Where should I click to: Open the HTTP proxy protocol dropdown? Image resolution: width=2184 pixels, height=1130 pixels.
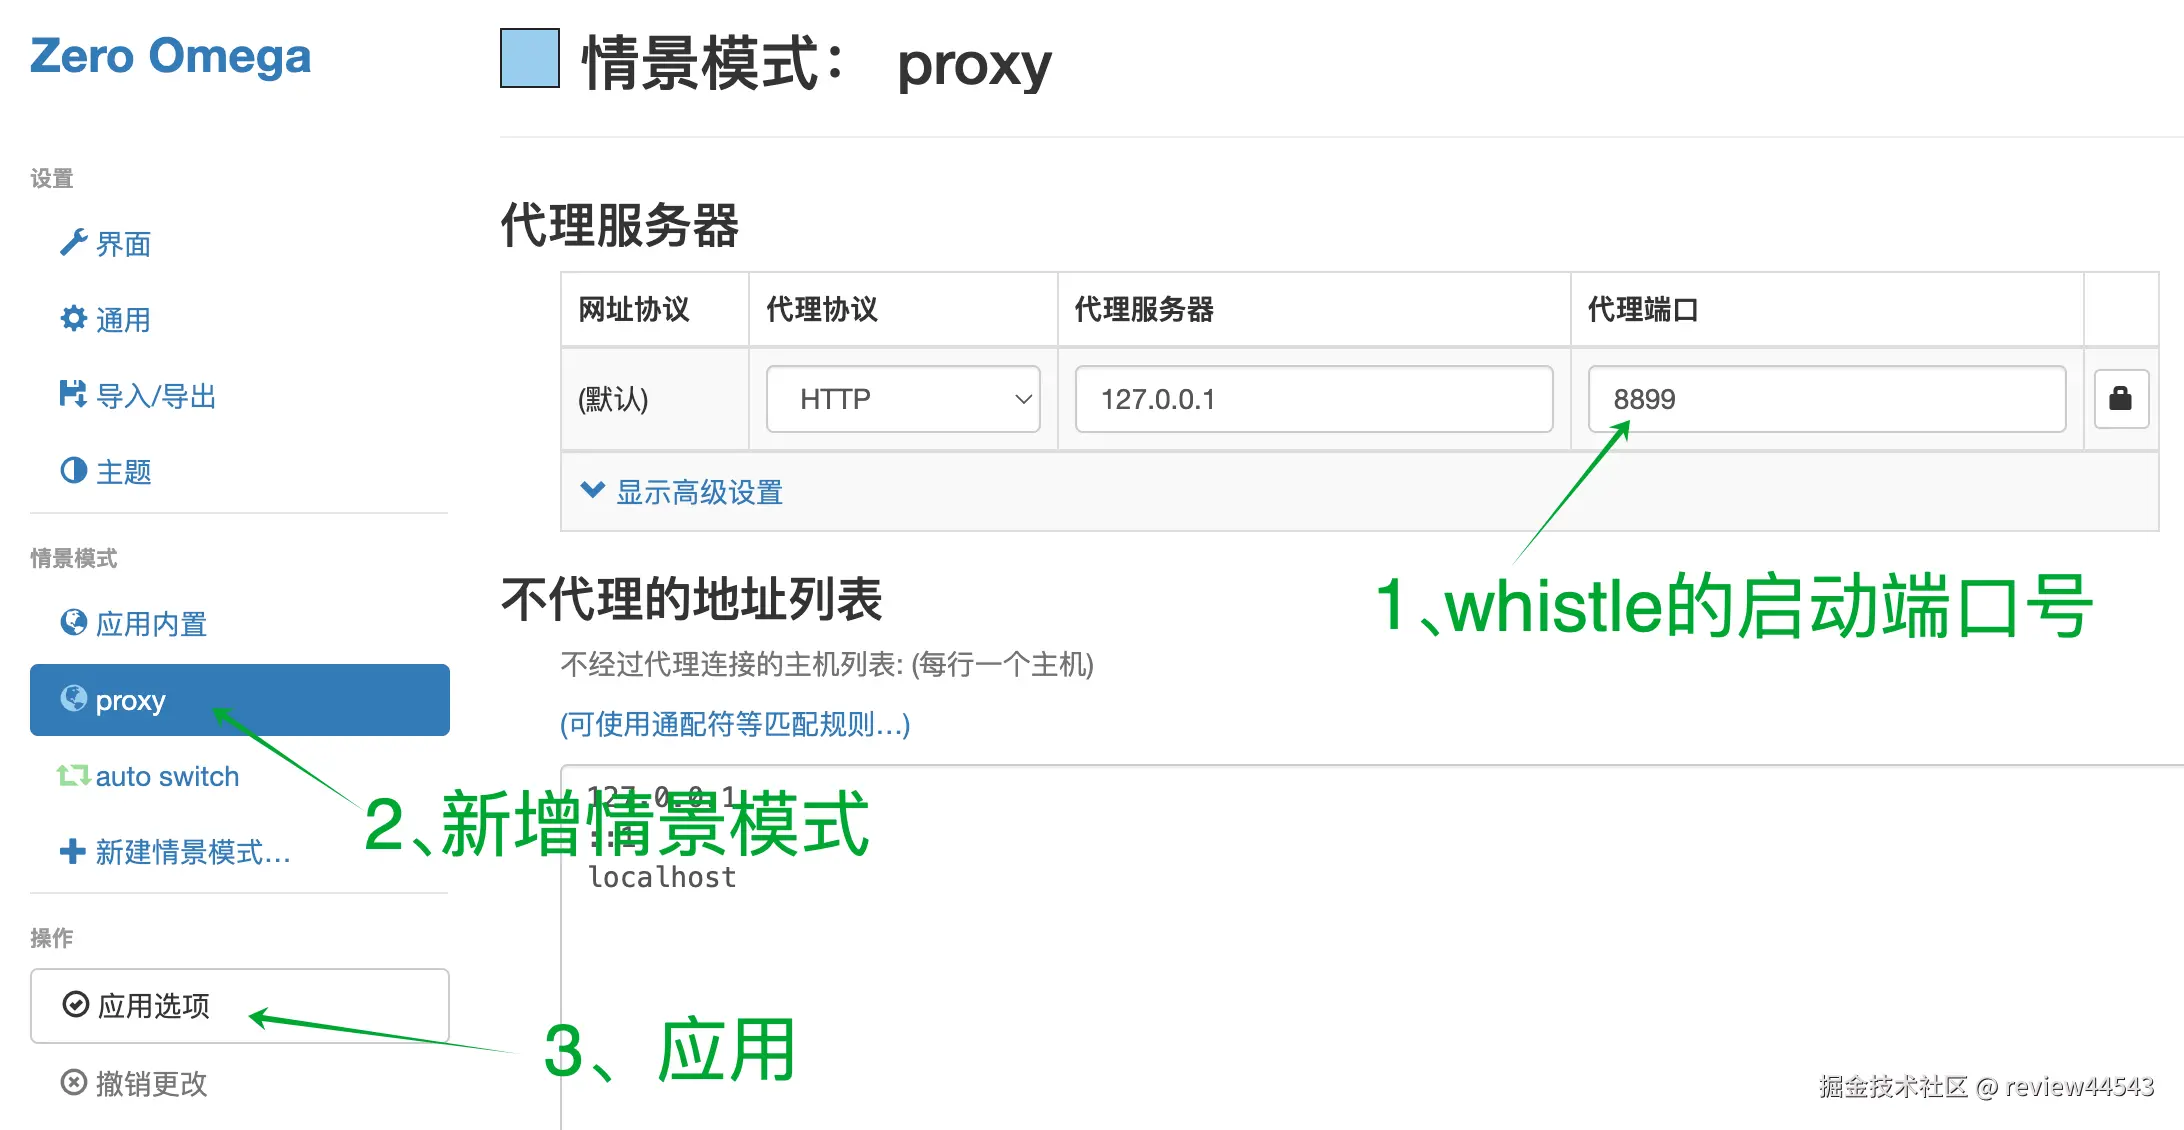[x=903, y=399]
